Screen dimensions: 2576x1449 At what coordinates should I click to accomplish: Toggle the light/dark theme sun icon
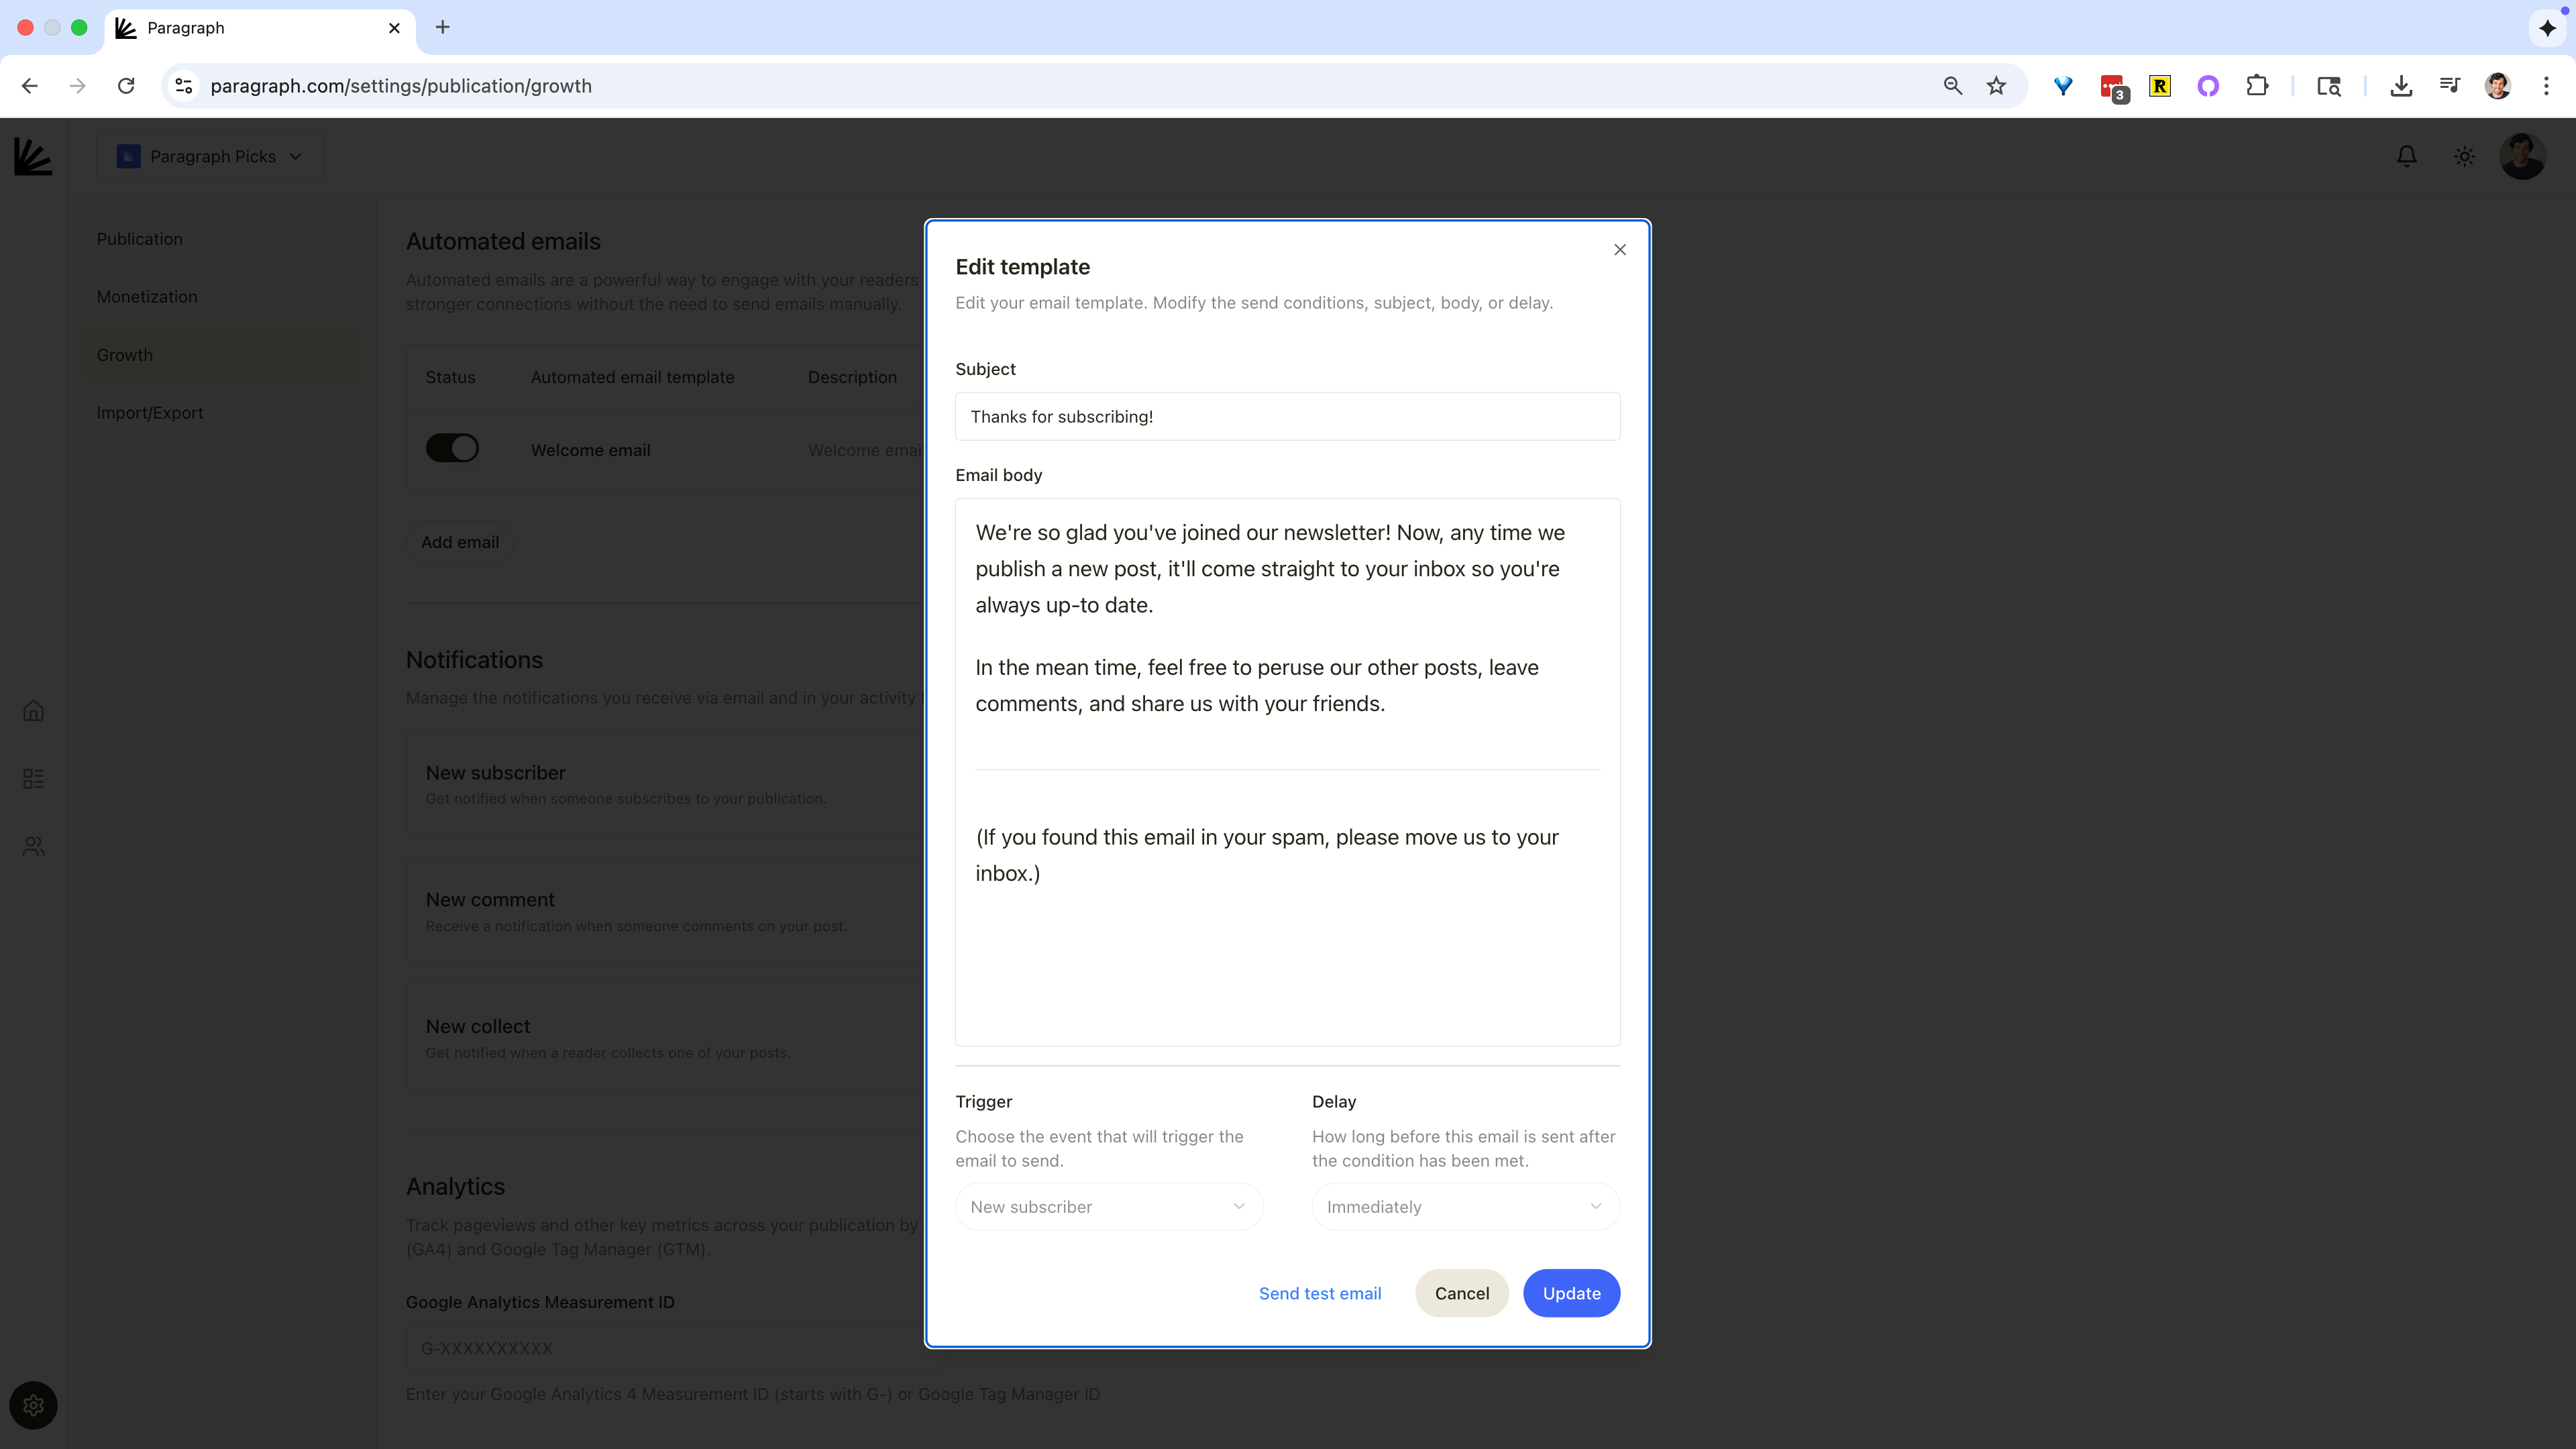tap(2464, 157)
